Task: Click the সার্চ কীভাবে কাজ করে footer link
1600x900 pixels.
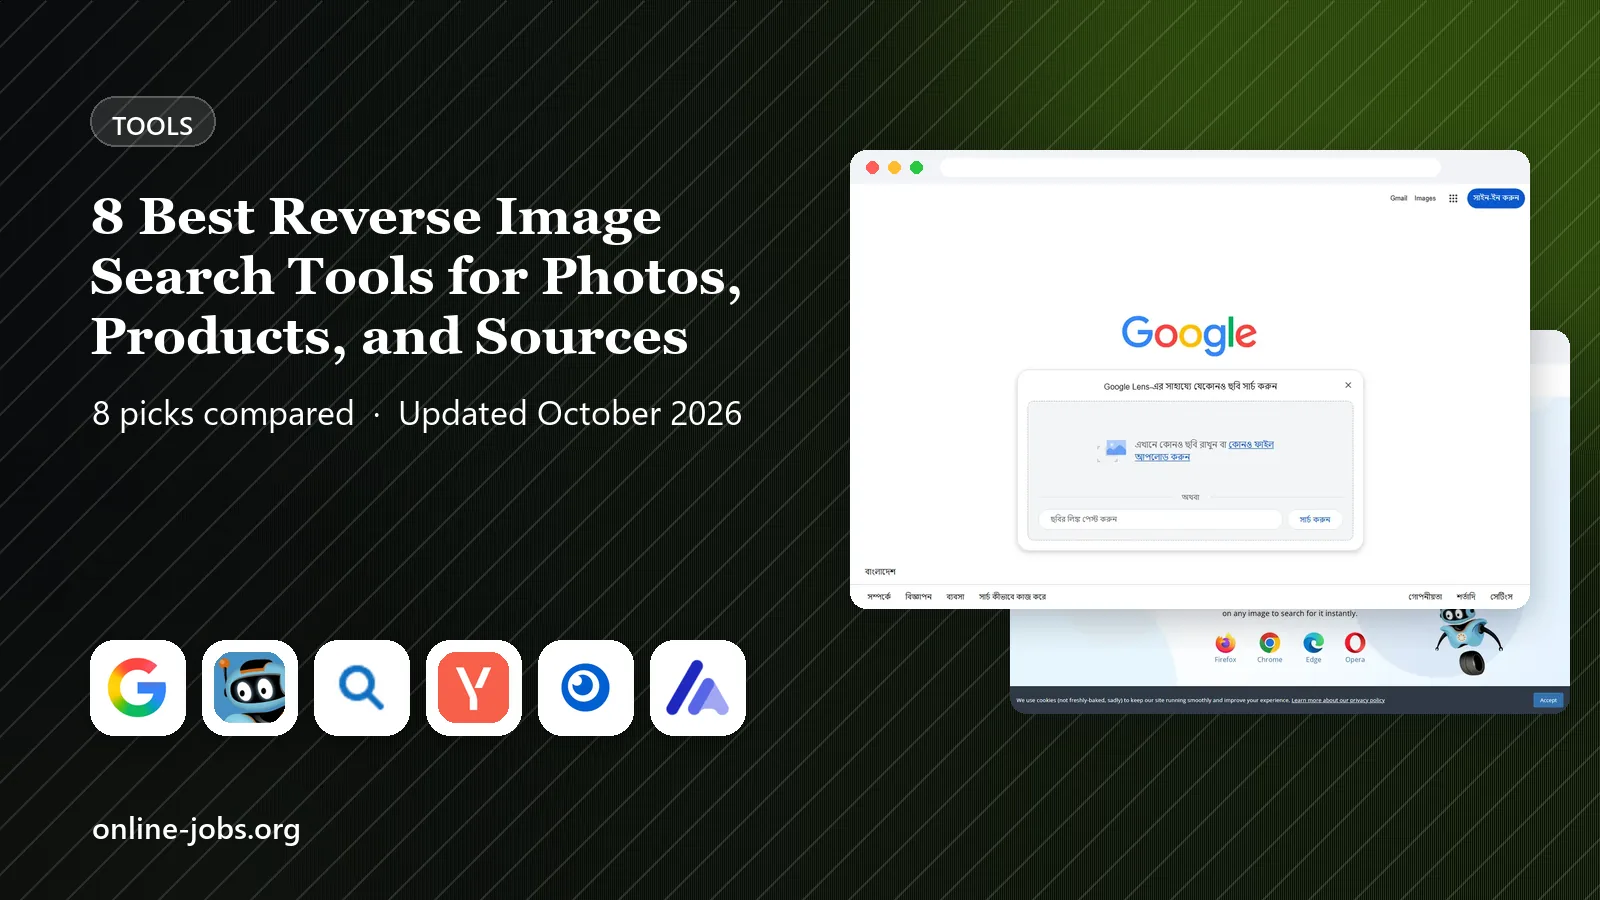Action: [1012, 597]
